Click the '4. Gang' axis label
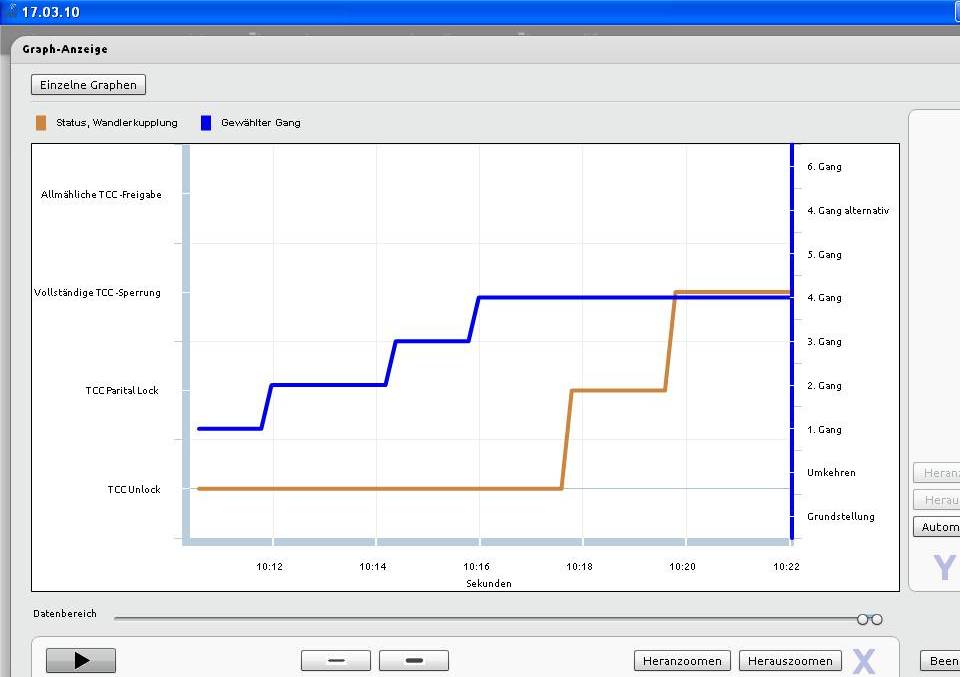This screenshot has height=677, width=960. click(x=824, y=298)
